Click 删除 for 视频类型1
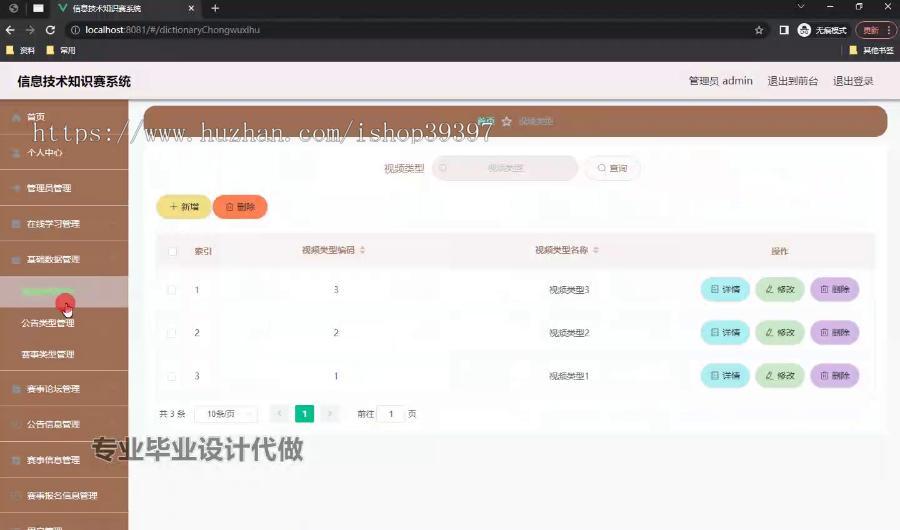The image size is (900, 530). (835, 376)
